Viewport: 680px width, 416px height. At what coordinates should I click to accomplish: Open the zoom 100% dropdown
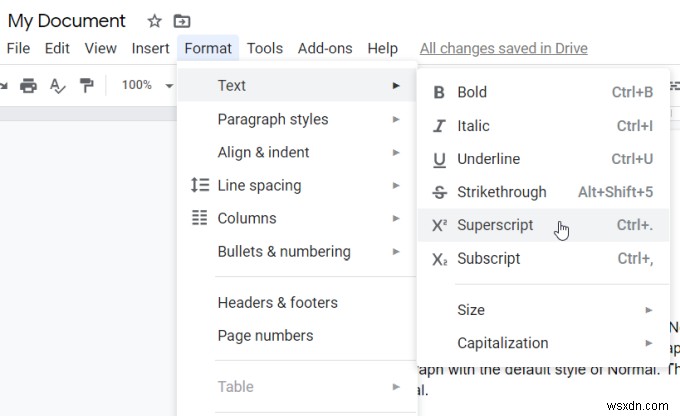(146, 85)
